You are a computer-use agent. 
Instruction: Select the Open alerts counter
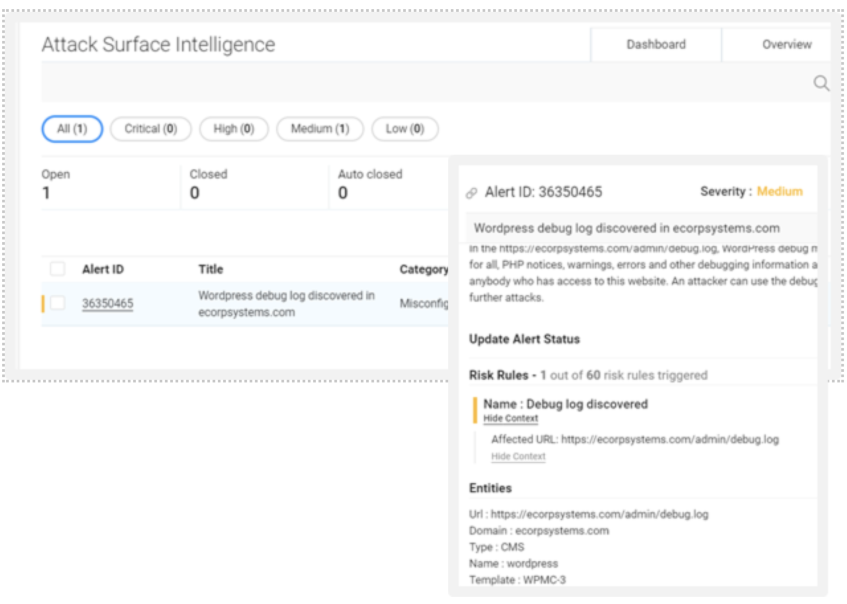[x=56, y=184]
